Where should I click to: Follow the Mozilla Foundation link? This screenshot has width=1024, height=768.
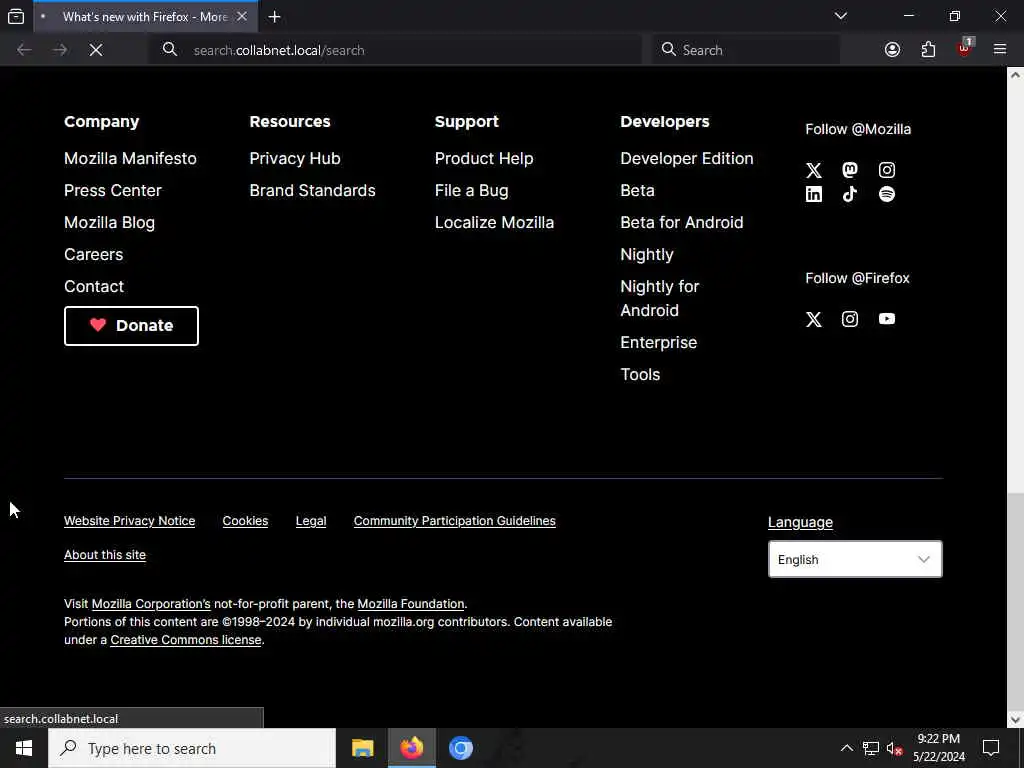[x=411, y=604]
